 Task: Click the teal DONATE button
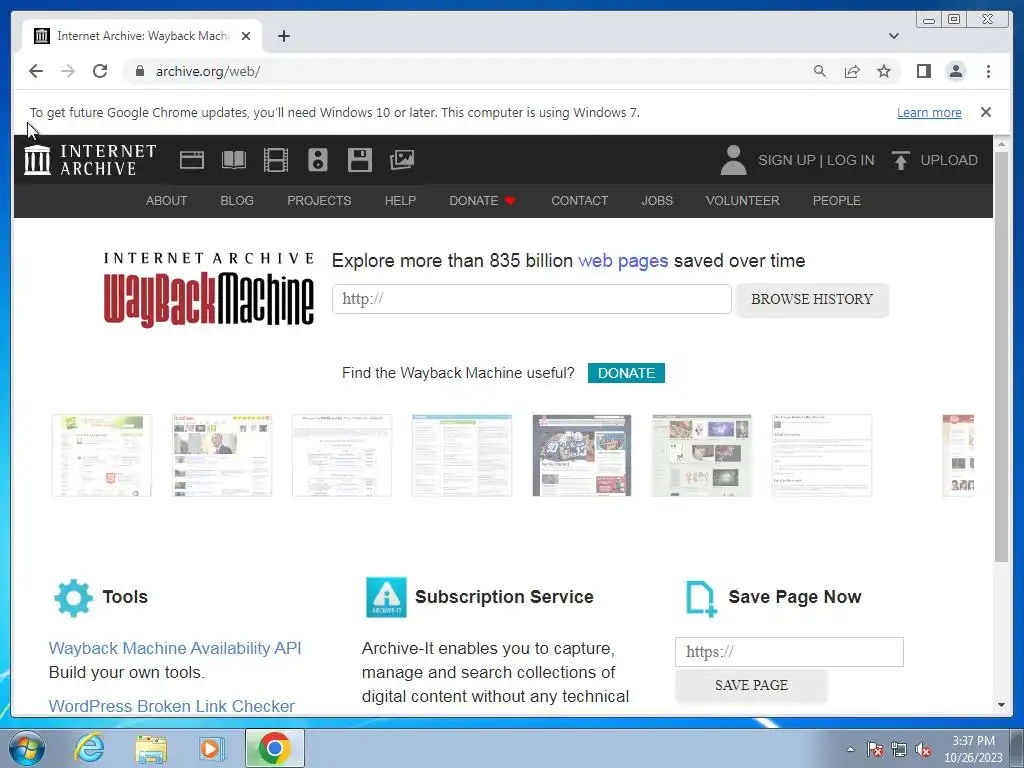(626, 373)
